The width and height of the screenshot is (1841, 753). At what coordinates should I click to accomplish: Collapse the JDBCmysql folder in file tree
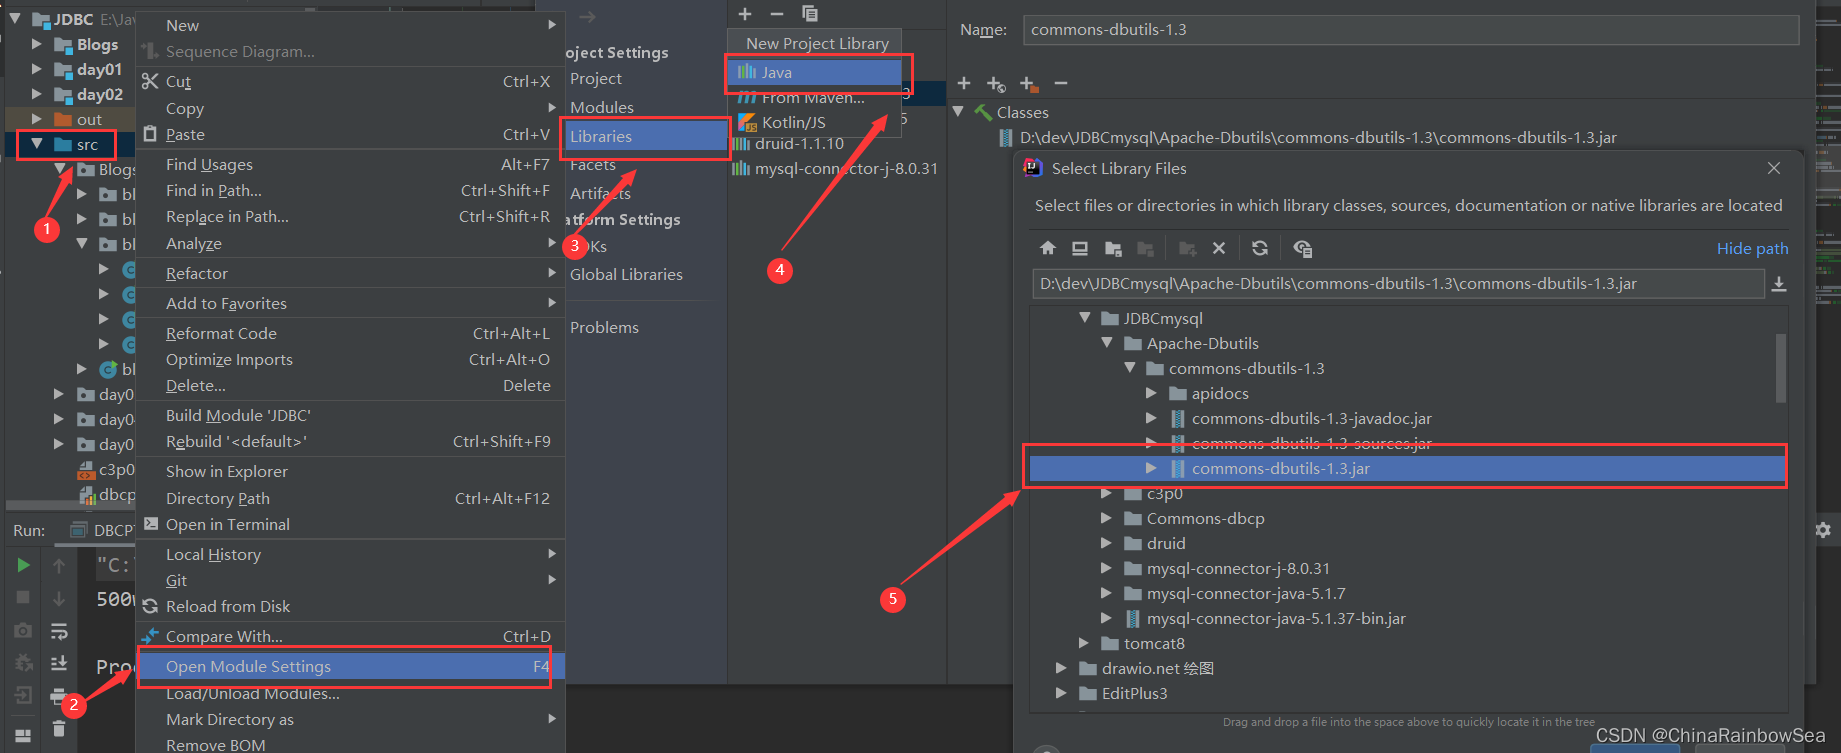point(1085,318)
